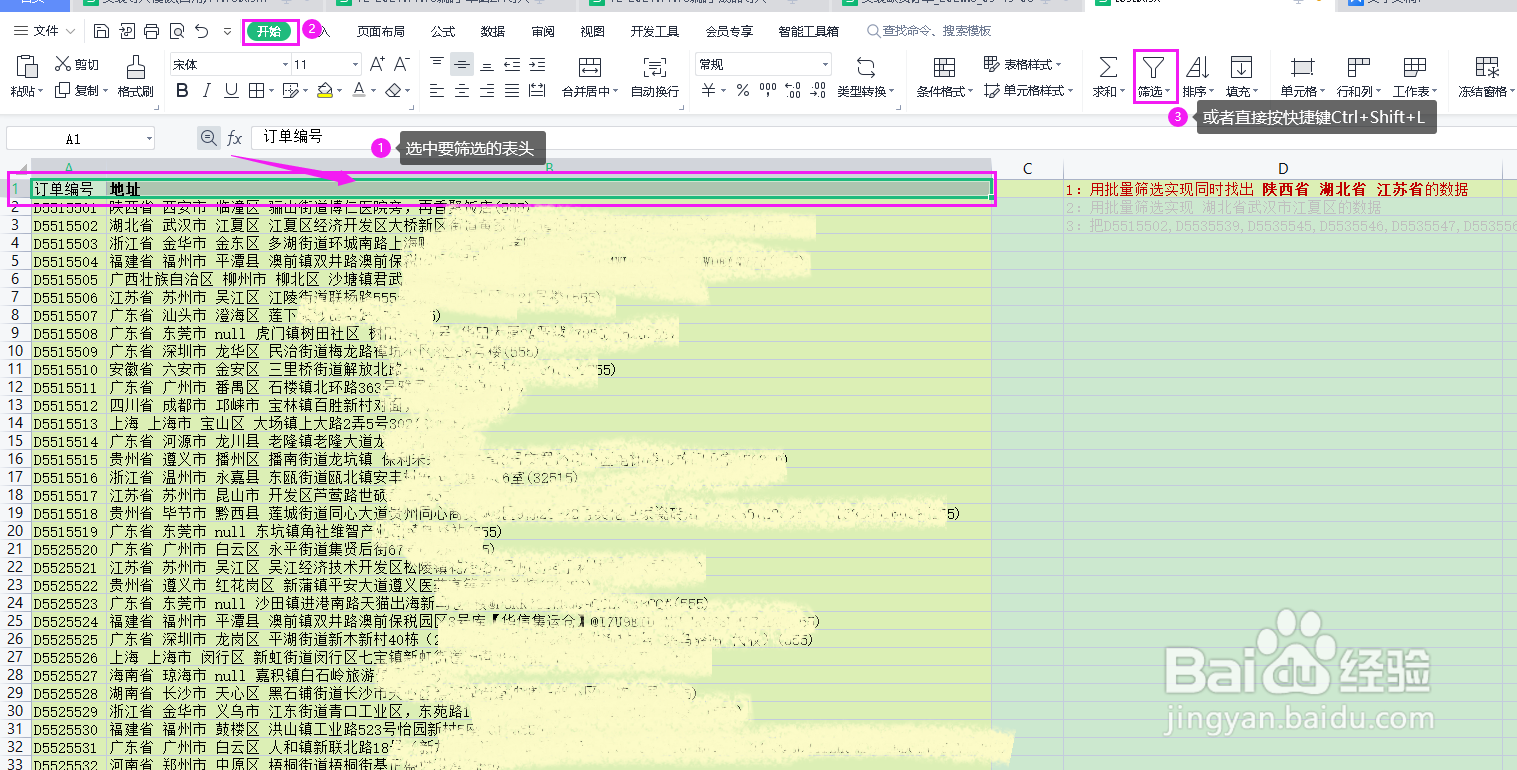Switch to the 数据 tab
Screen dimensions: 1517x770
pyautogui.click(x=493, y=32)
